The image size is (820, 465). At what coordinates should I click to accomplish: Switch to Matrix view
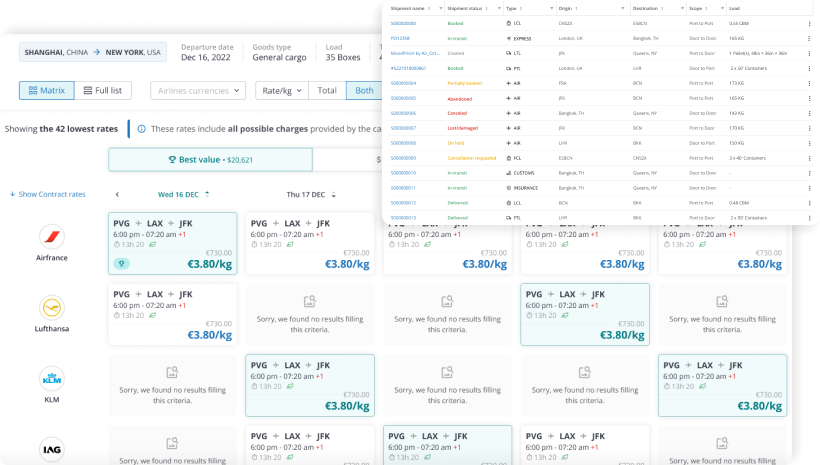(47, 90)
